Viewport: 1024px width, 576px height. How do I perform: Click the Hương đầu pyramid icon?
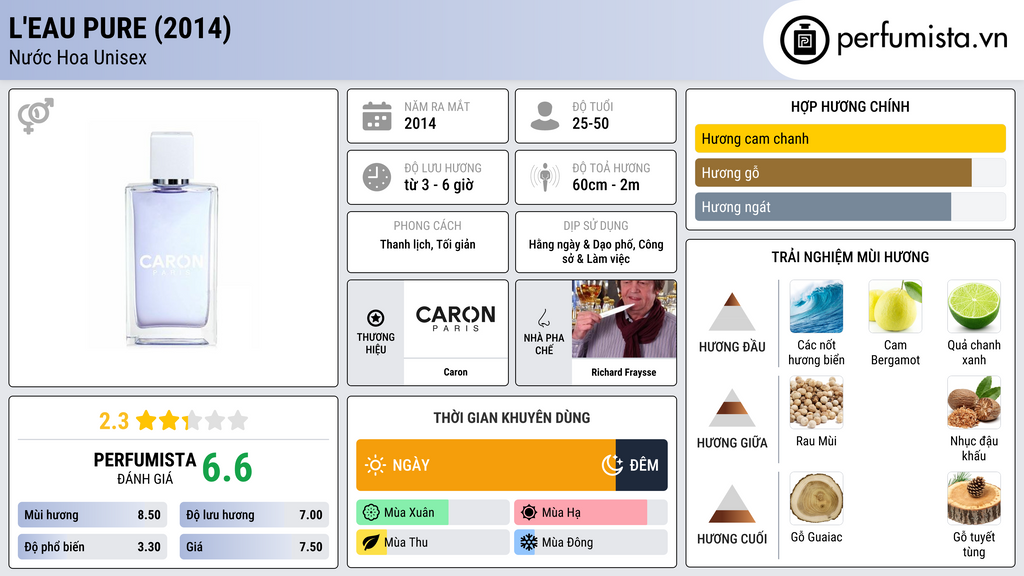click(732, 312)
